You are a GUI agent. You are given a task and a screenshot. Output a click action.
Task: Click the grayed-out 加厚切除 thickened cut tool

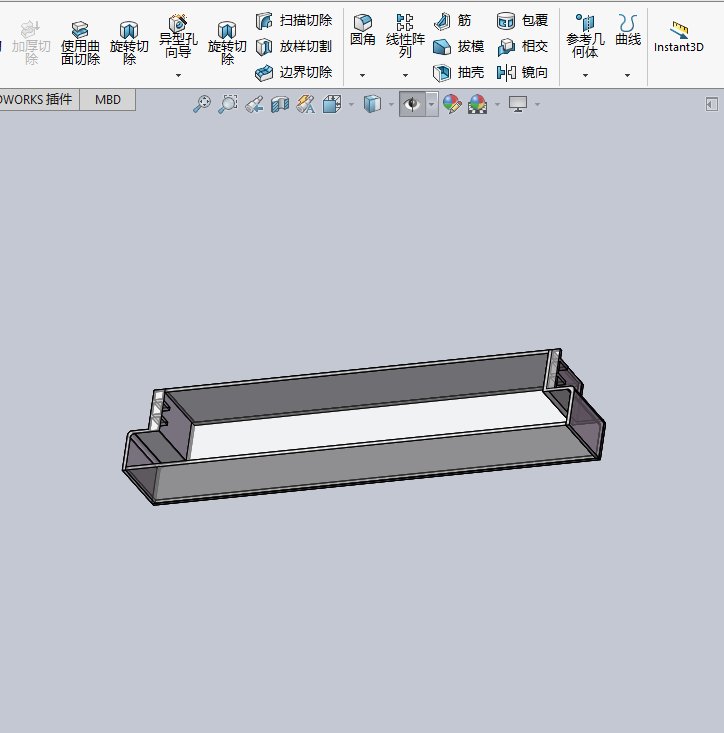[x=31, y=43]
